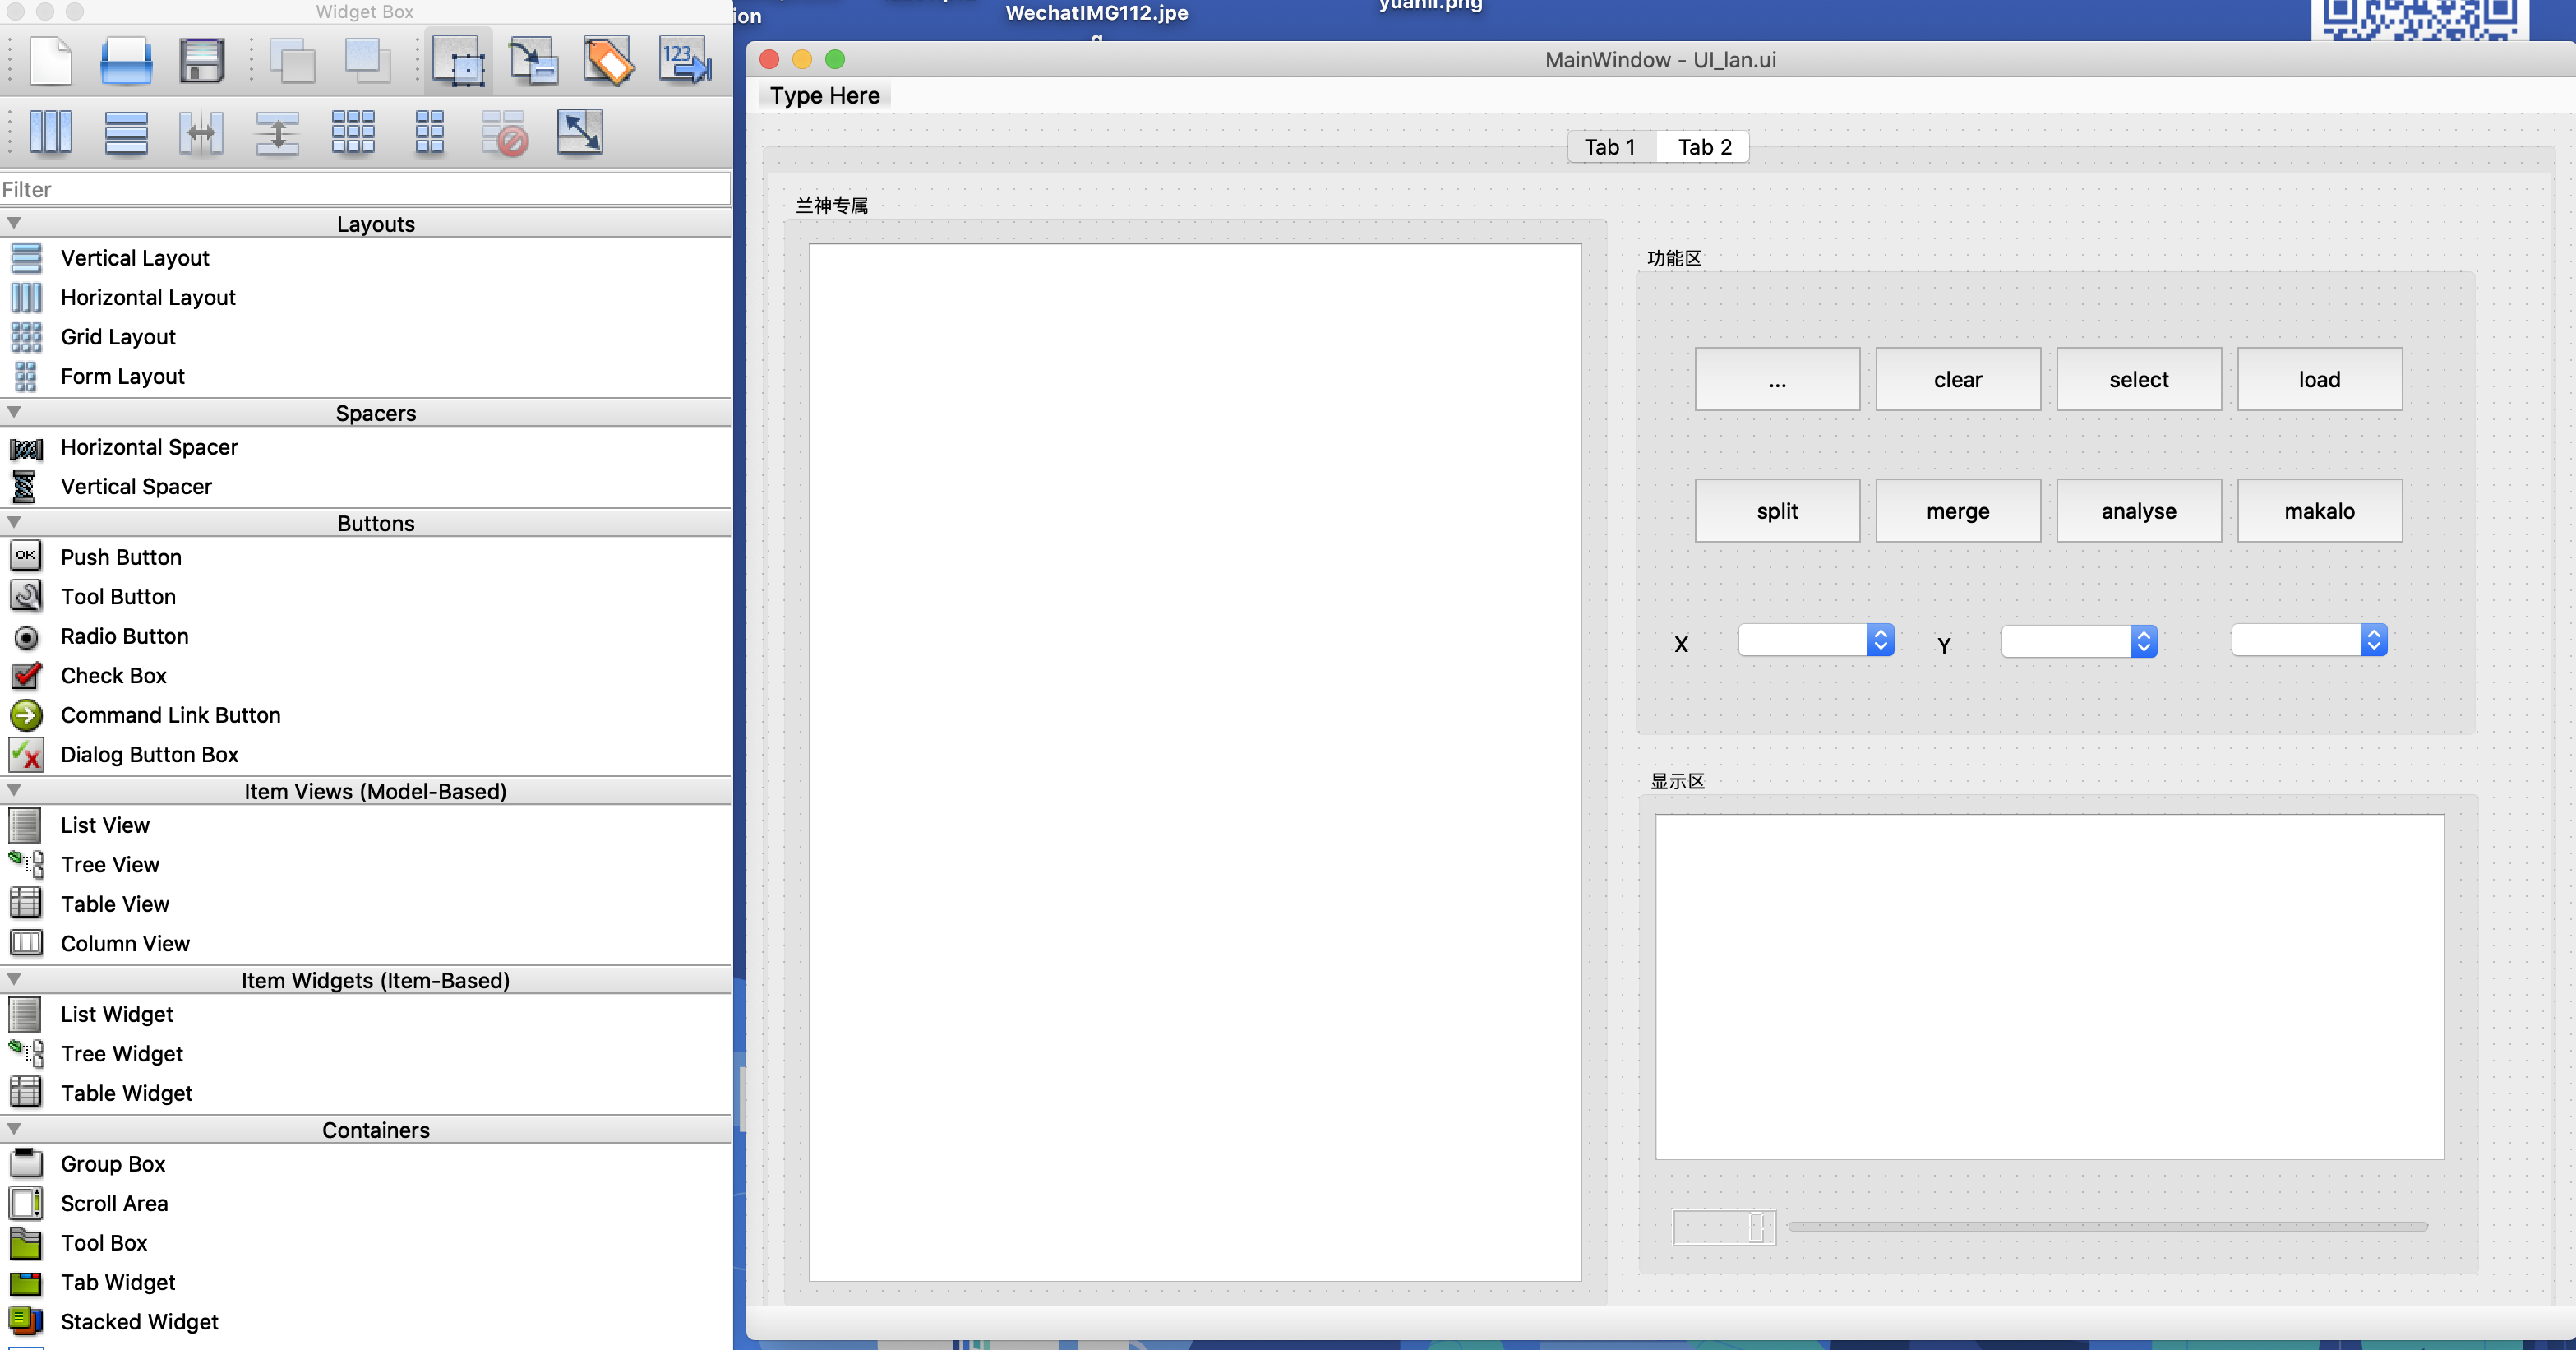Click the analyse function button
This screenshot has width=2576, height=1350.
coord(2138,510)
